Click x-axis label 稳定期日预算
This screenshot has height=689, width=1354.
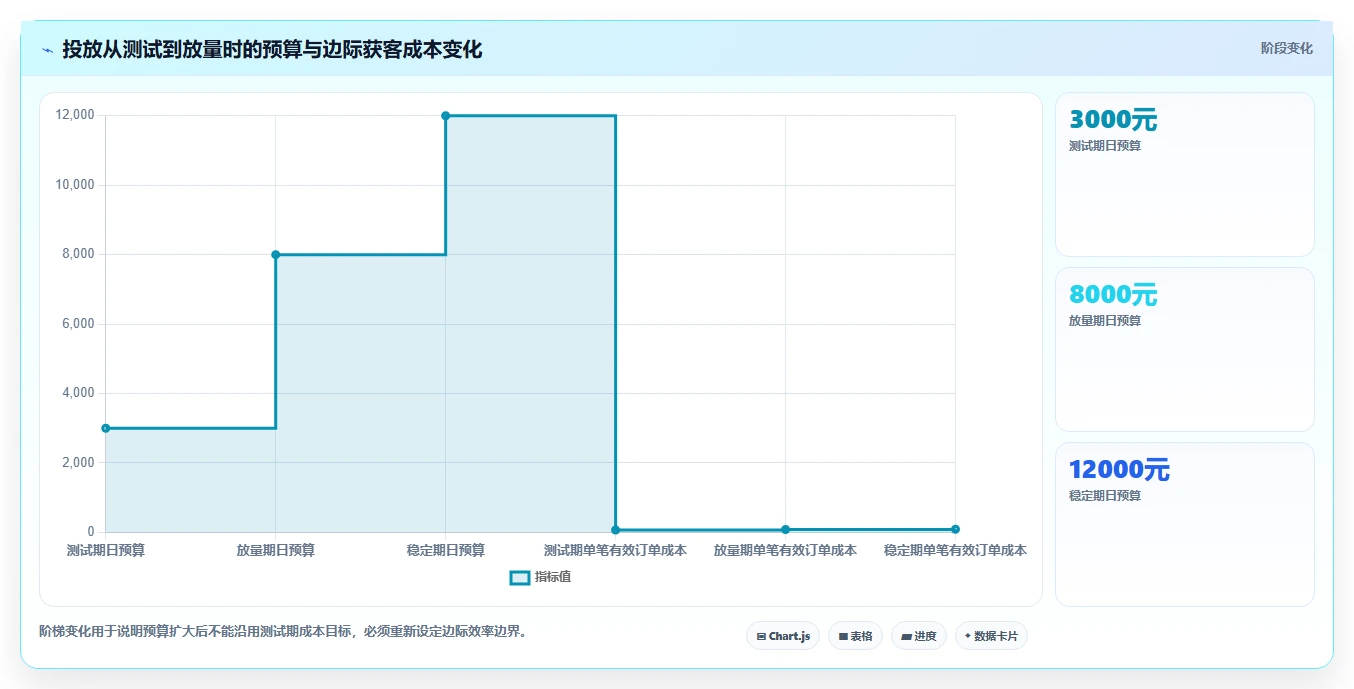tap(445, 550)
